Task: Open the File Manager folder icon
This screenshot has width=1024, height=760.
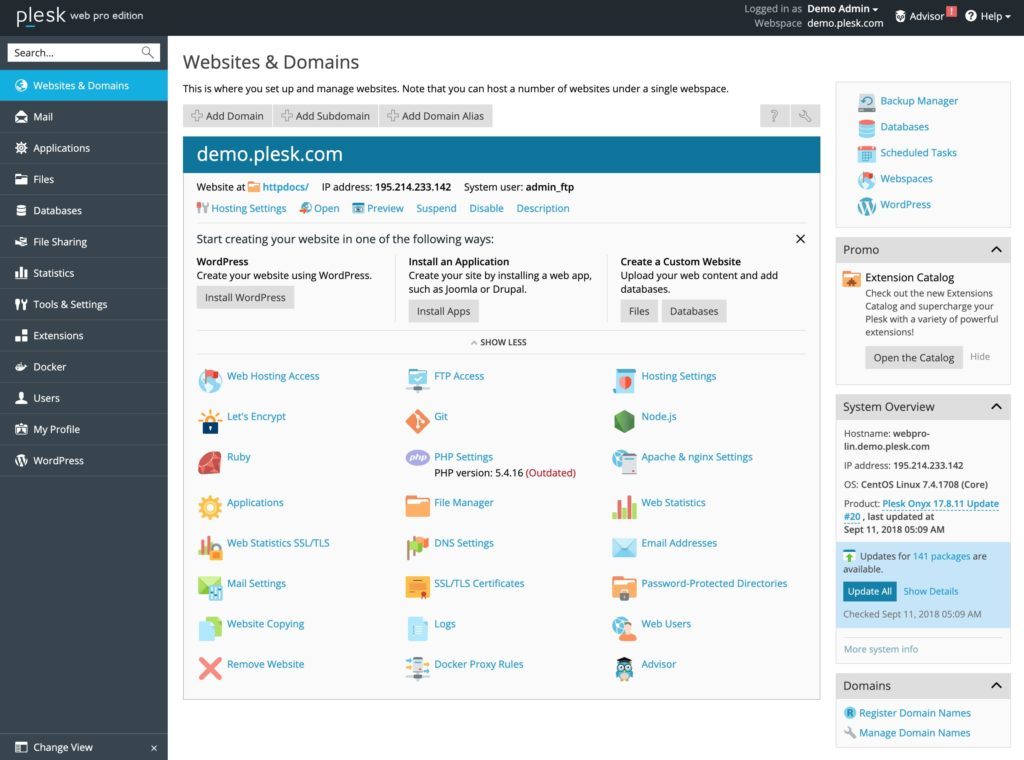Action: click(x=417, y=506)
